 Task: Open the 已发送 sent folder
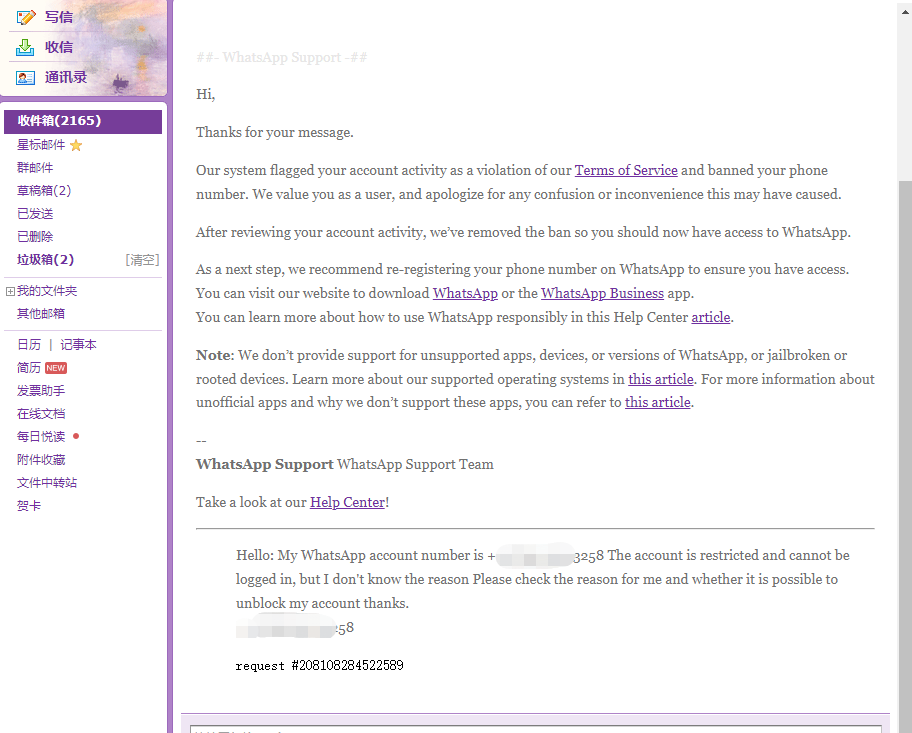tap(35, 214)
